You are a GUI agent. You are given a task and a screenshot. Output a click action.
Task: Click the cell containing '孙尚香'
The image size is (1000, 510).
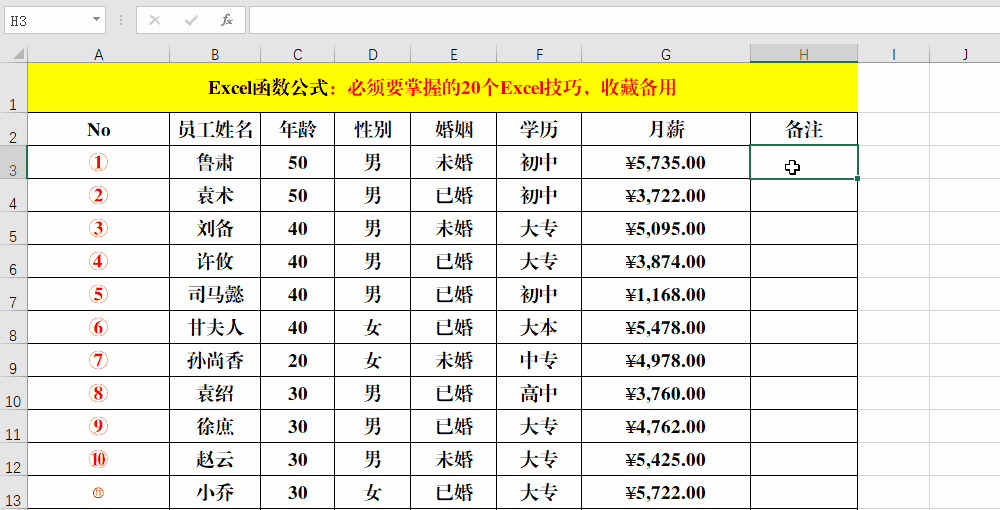click(x=215, y=360)
